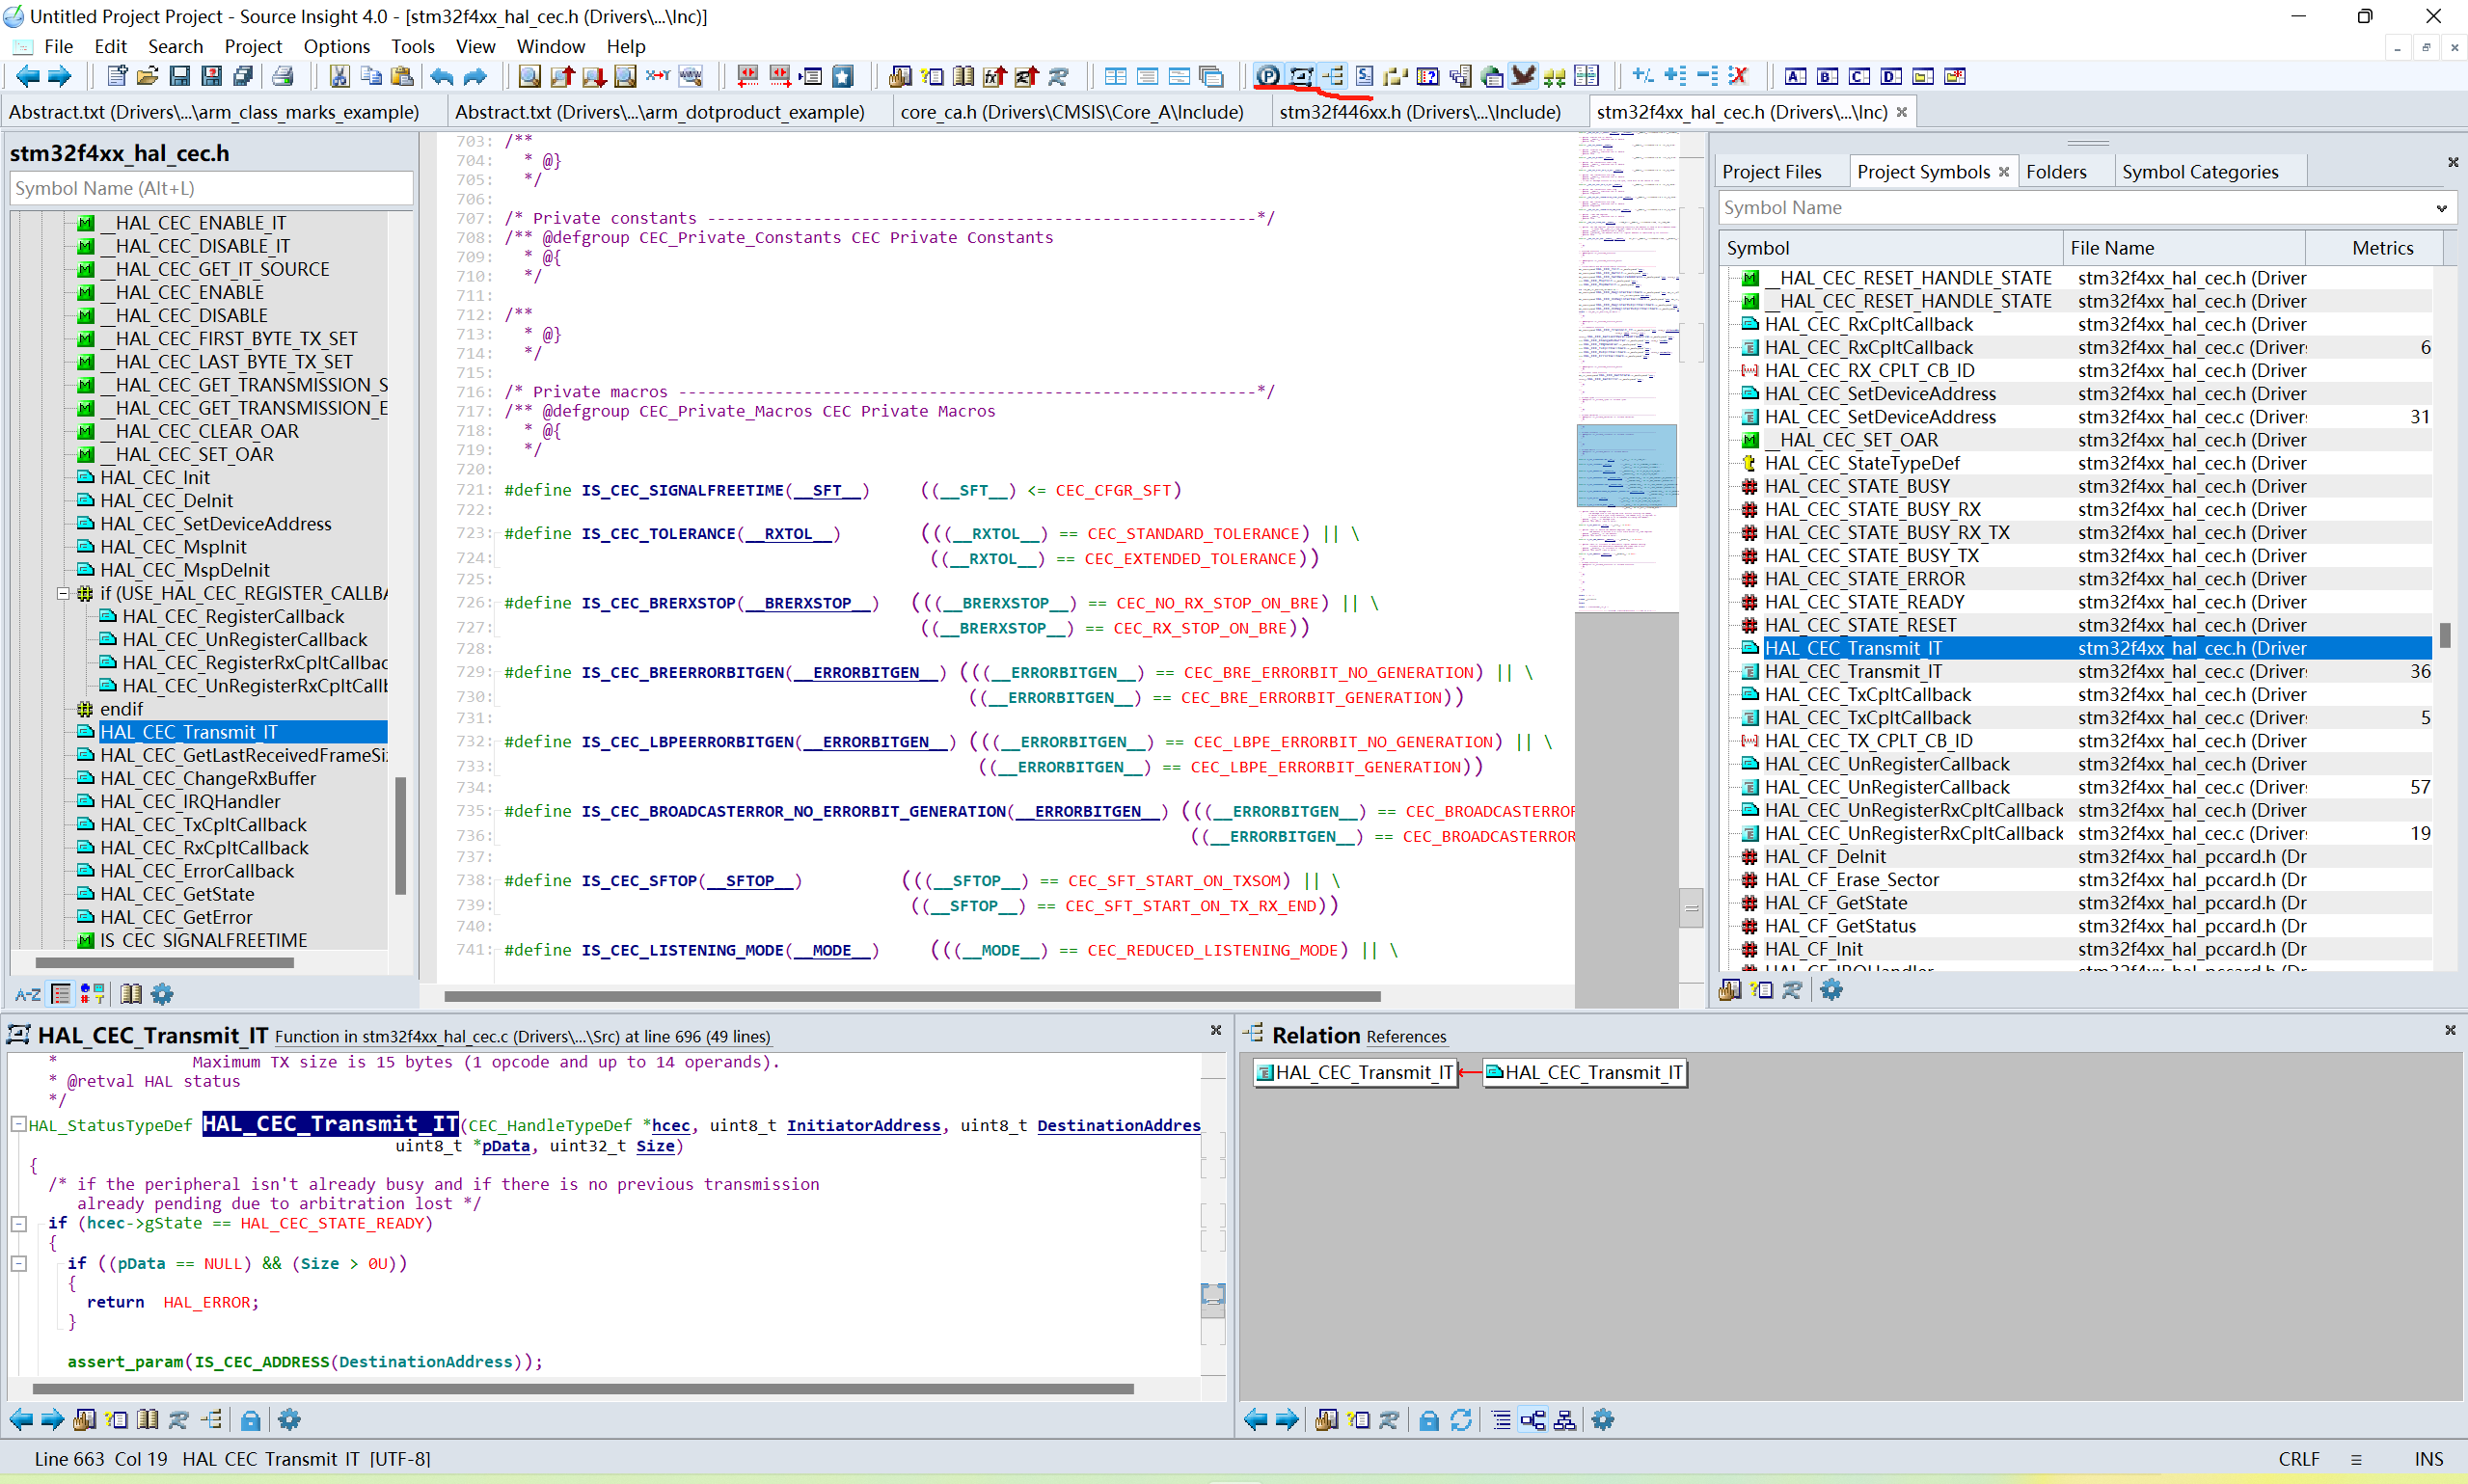Open the Symbol Name dropdown arrow in project panel
2468x1484 pixels.
(x=2442, y=208)
